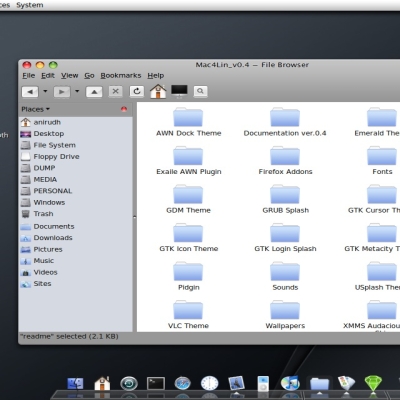Open Documents bookmark in sidebar
The image size is (400, 400).
click(x=76, y=227)
